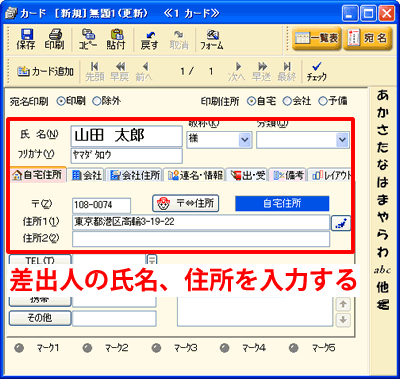Select the 除外 radio button
The image size is (400, 379).
(96, 101)
